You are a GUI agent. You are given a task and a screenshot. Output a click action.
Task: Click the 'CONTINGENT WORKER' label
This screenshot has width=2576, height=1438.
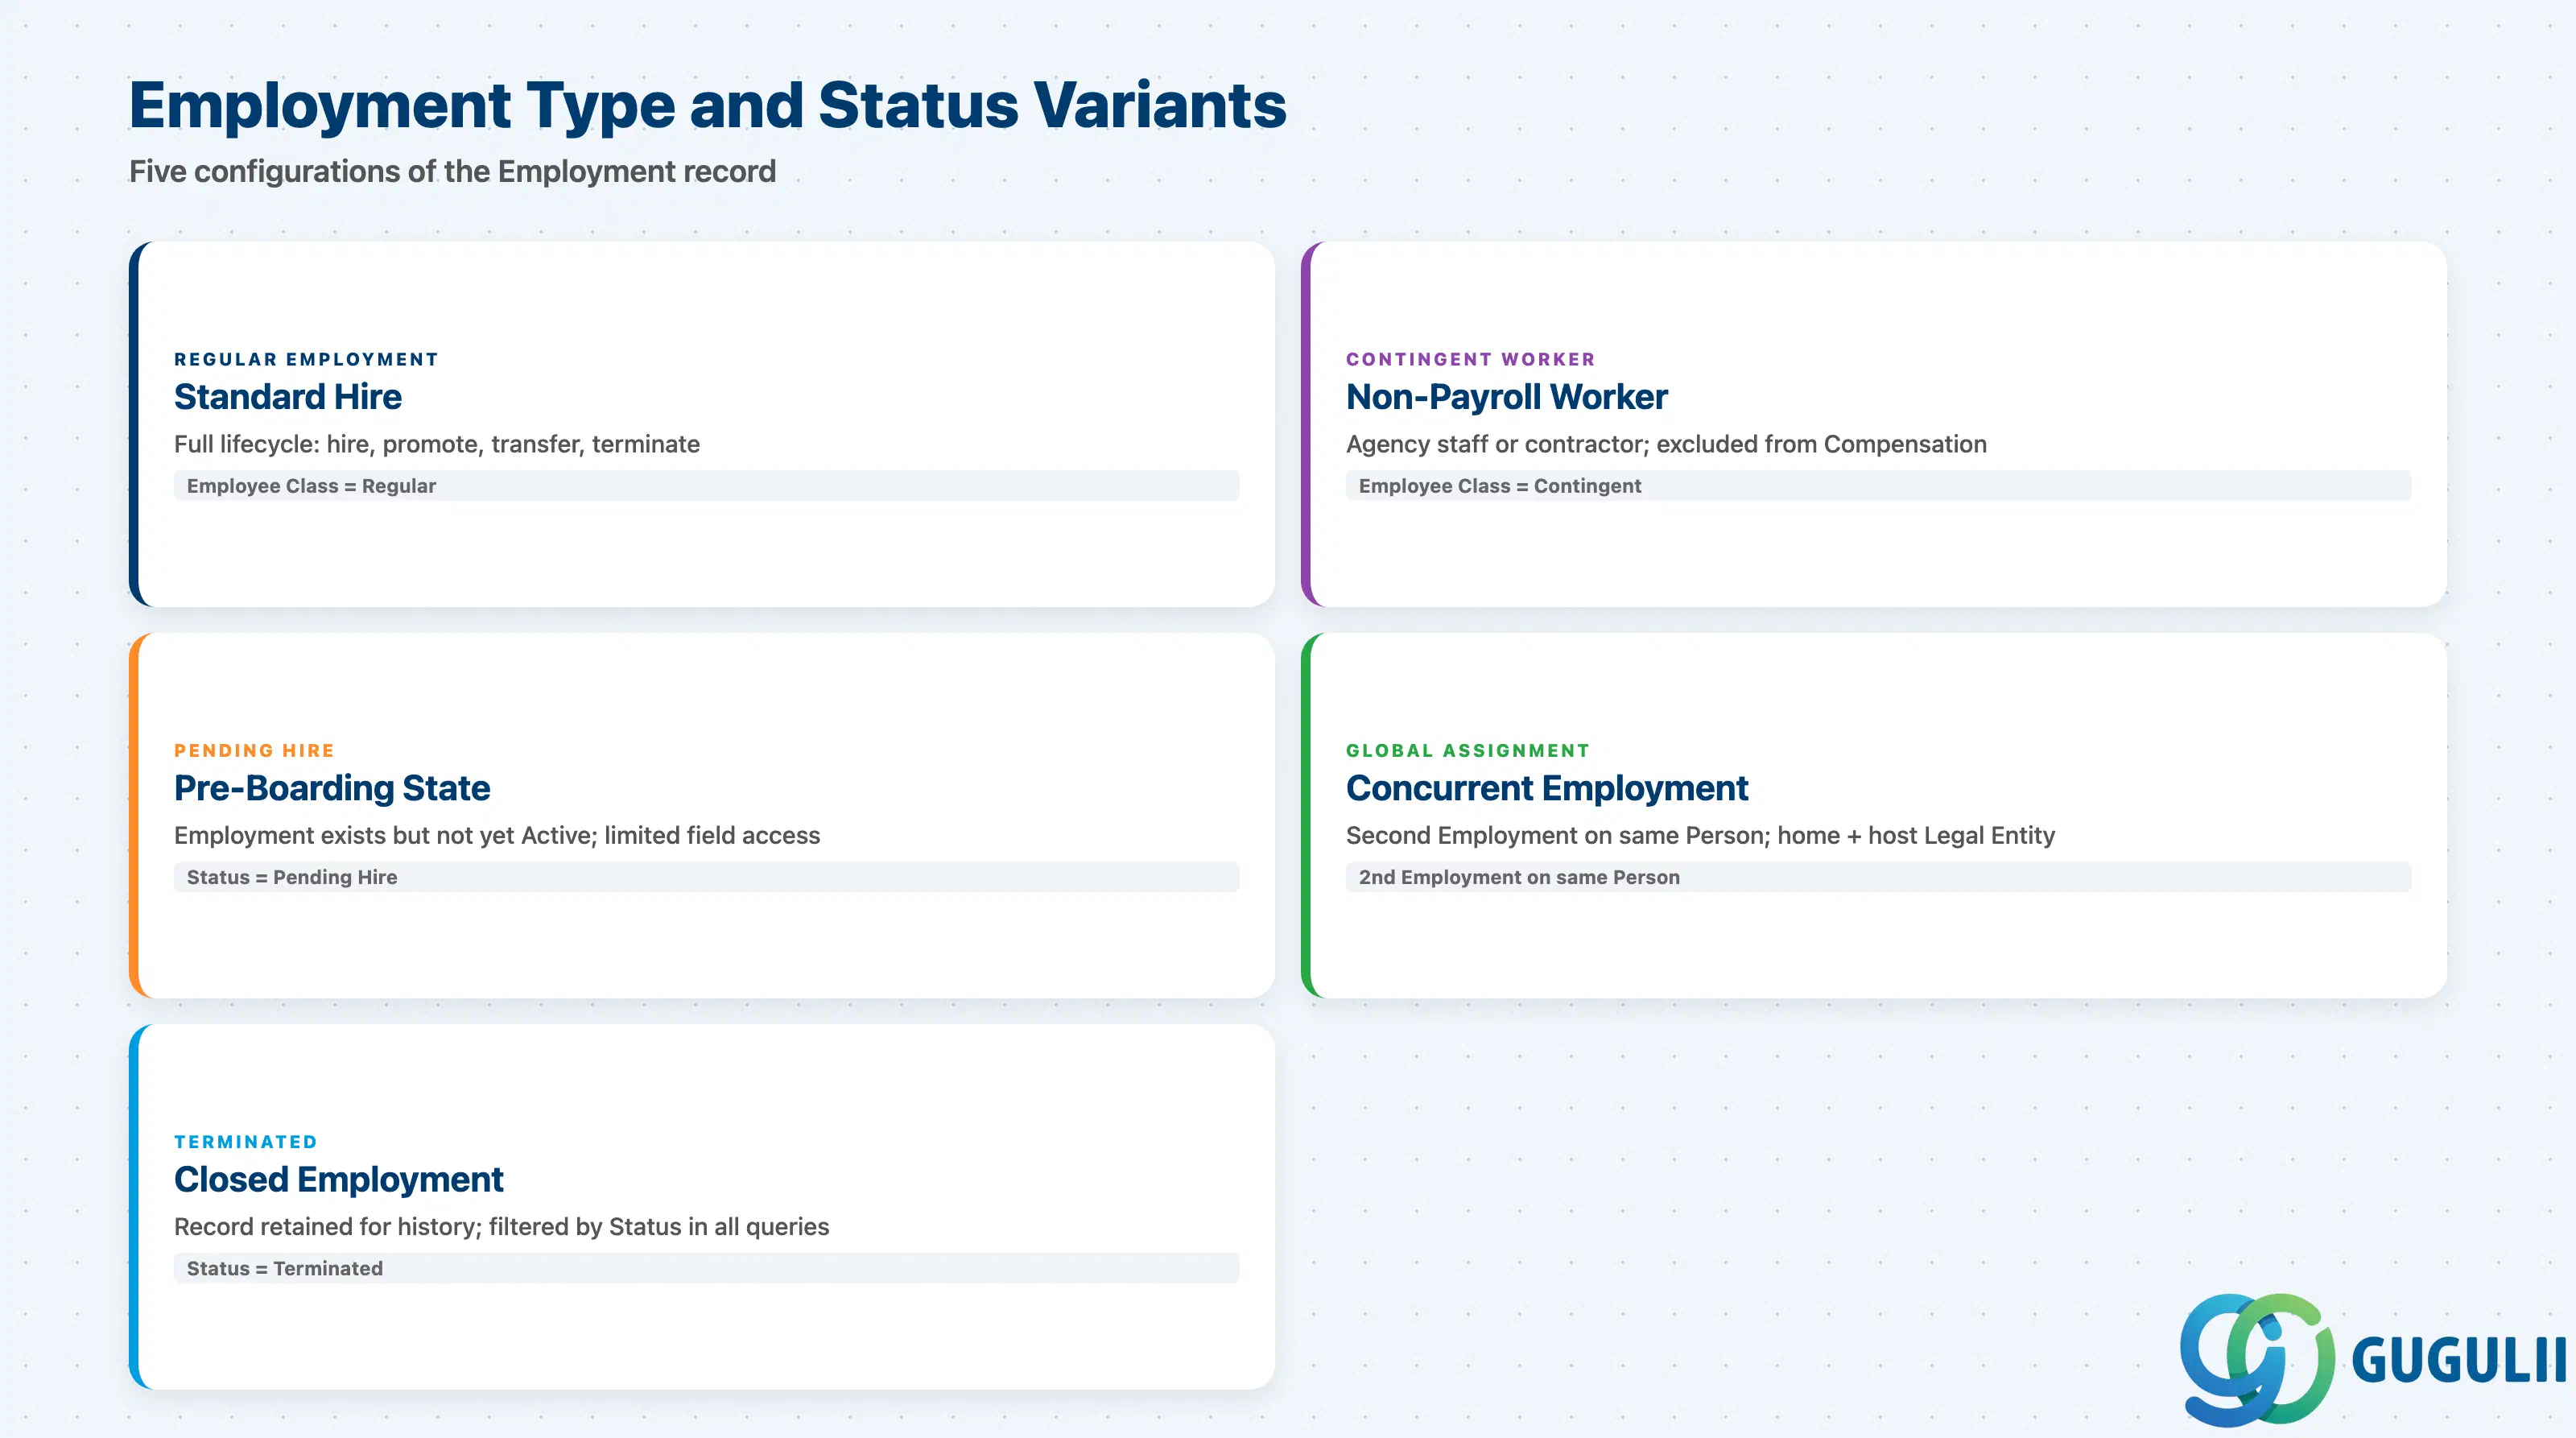1470,359
